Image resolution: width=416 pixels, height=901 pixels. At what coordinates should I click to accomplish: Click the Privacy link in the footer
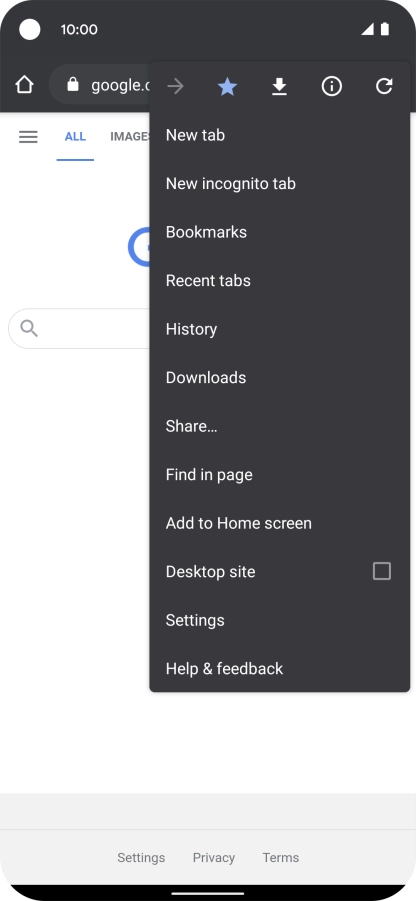pos(214,857)
